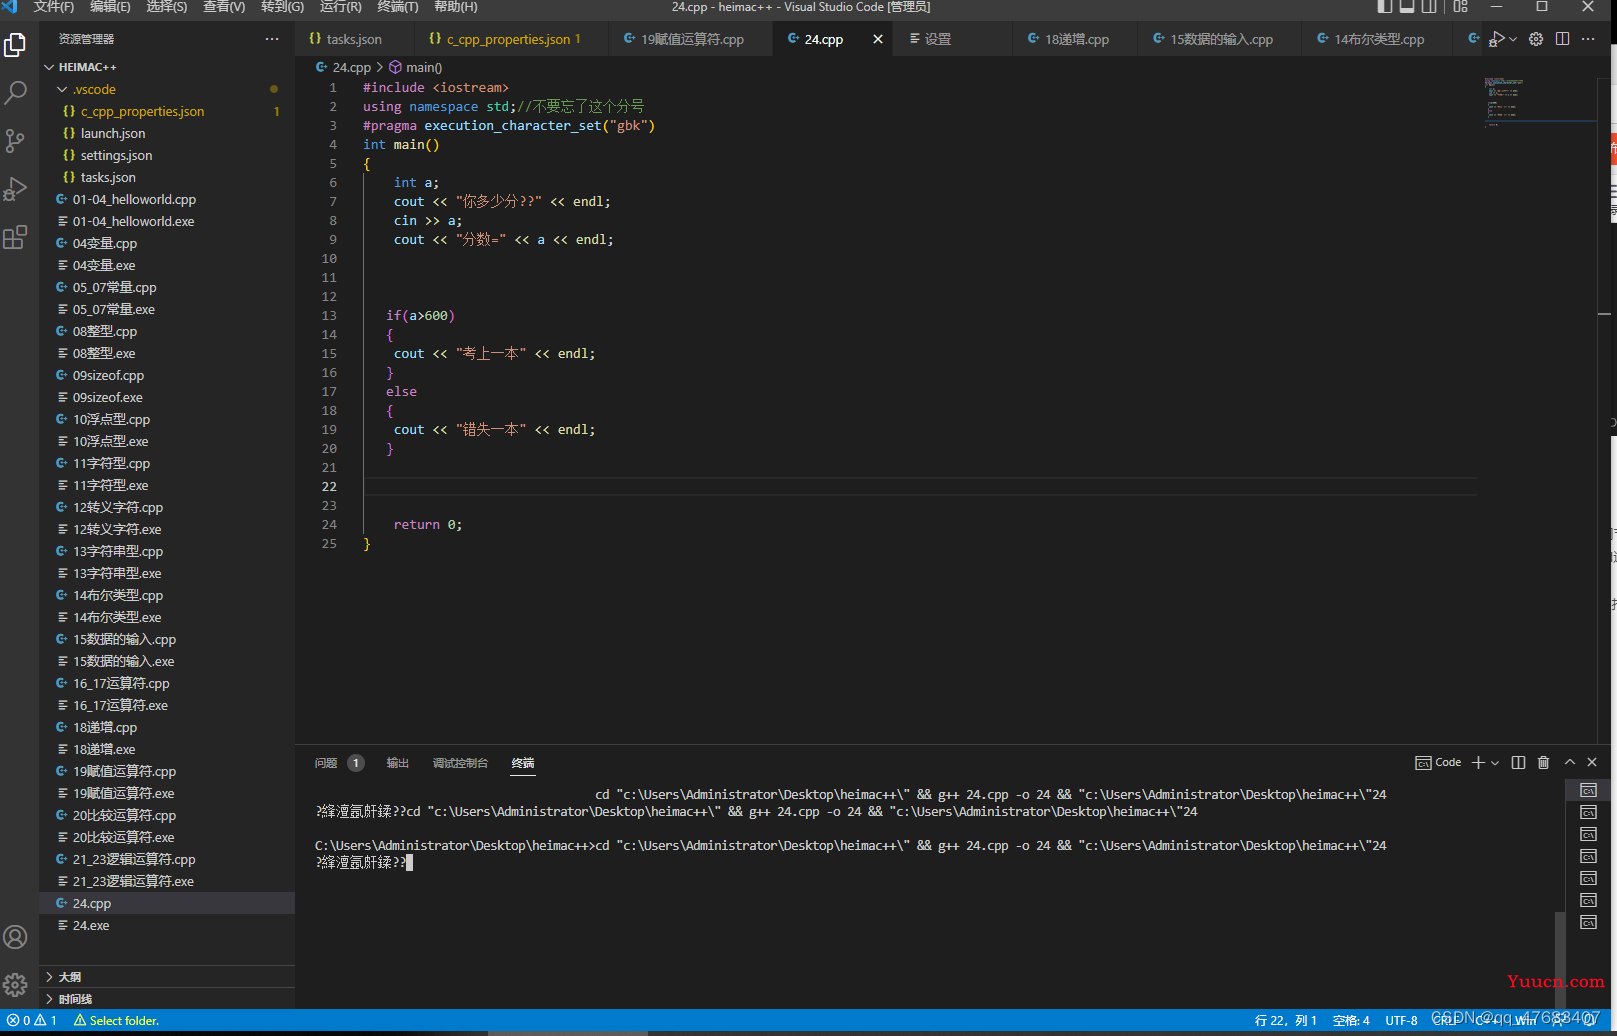Open launch.json in explorer
Screen dimensions: 1617x1036
(x=167, y=133)
